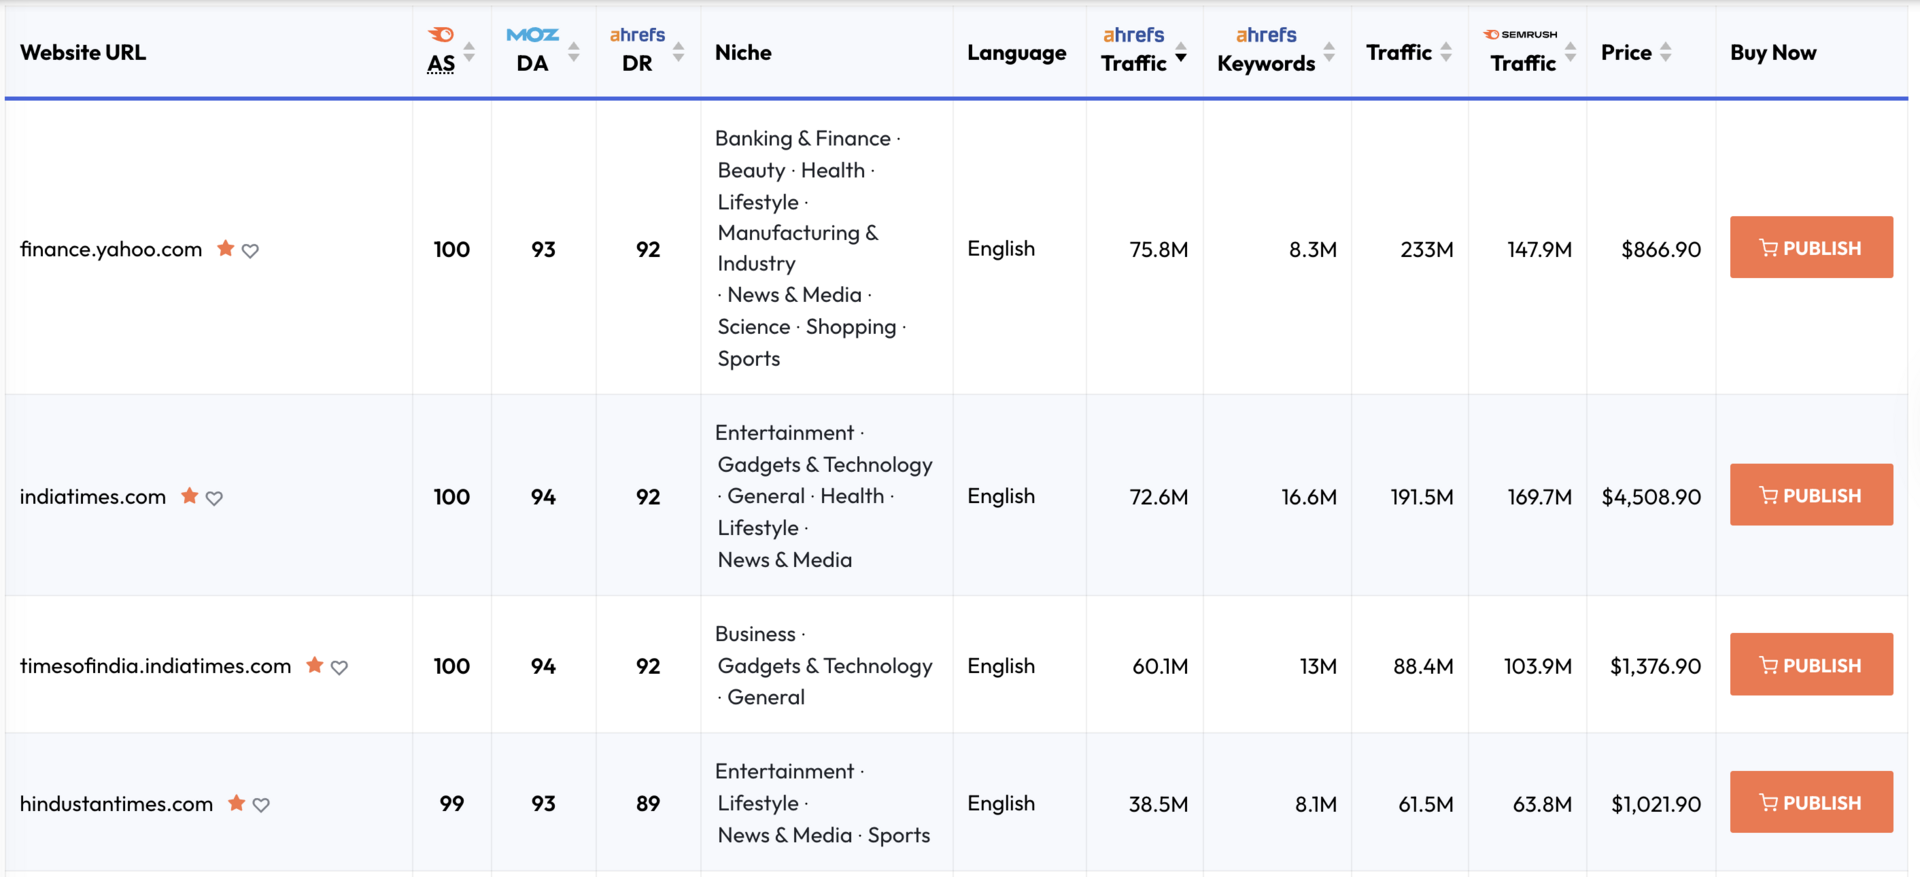Click the AS score 99 cell
This screenshot has width=1920, height=877.
click(x=452, y=804)
